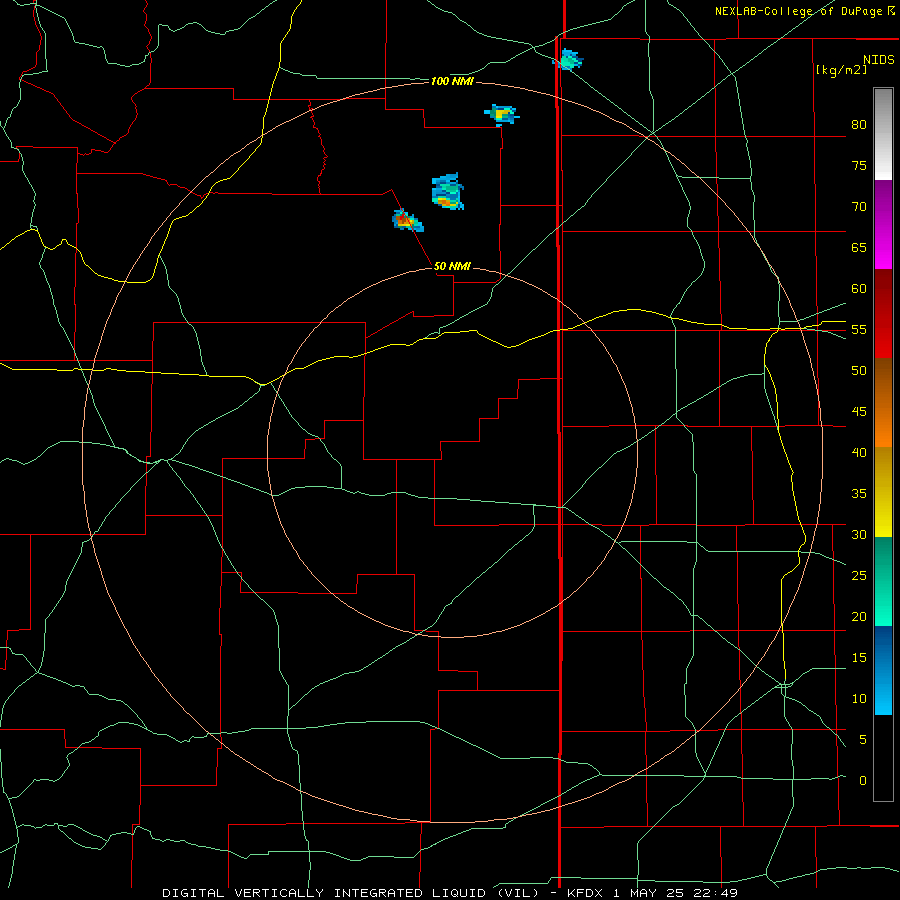The height and width of the screenshot is (900, 900).
Task: Click the 80 value on the color scale
Action: (859, 125)
